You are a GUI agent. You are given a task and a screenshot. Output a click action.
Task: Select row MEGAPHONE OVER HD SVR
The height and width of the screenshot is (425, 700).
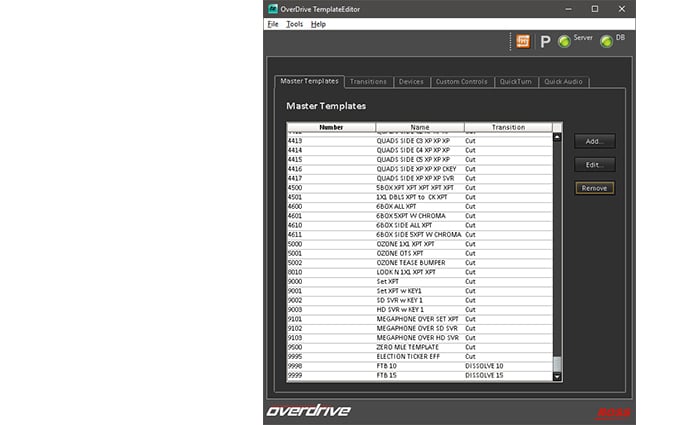click(420, 338)
